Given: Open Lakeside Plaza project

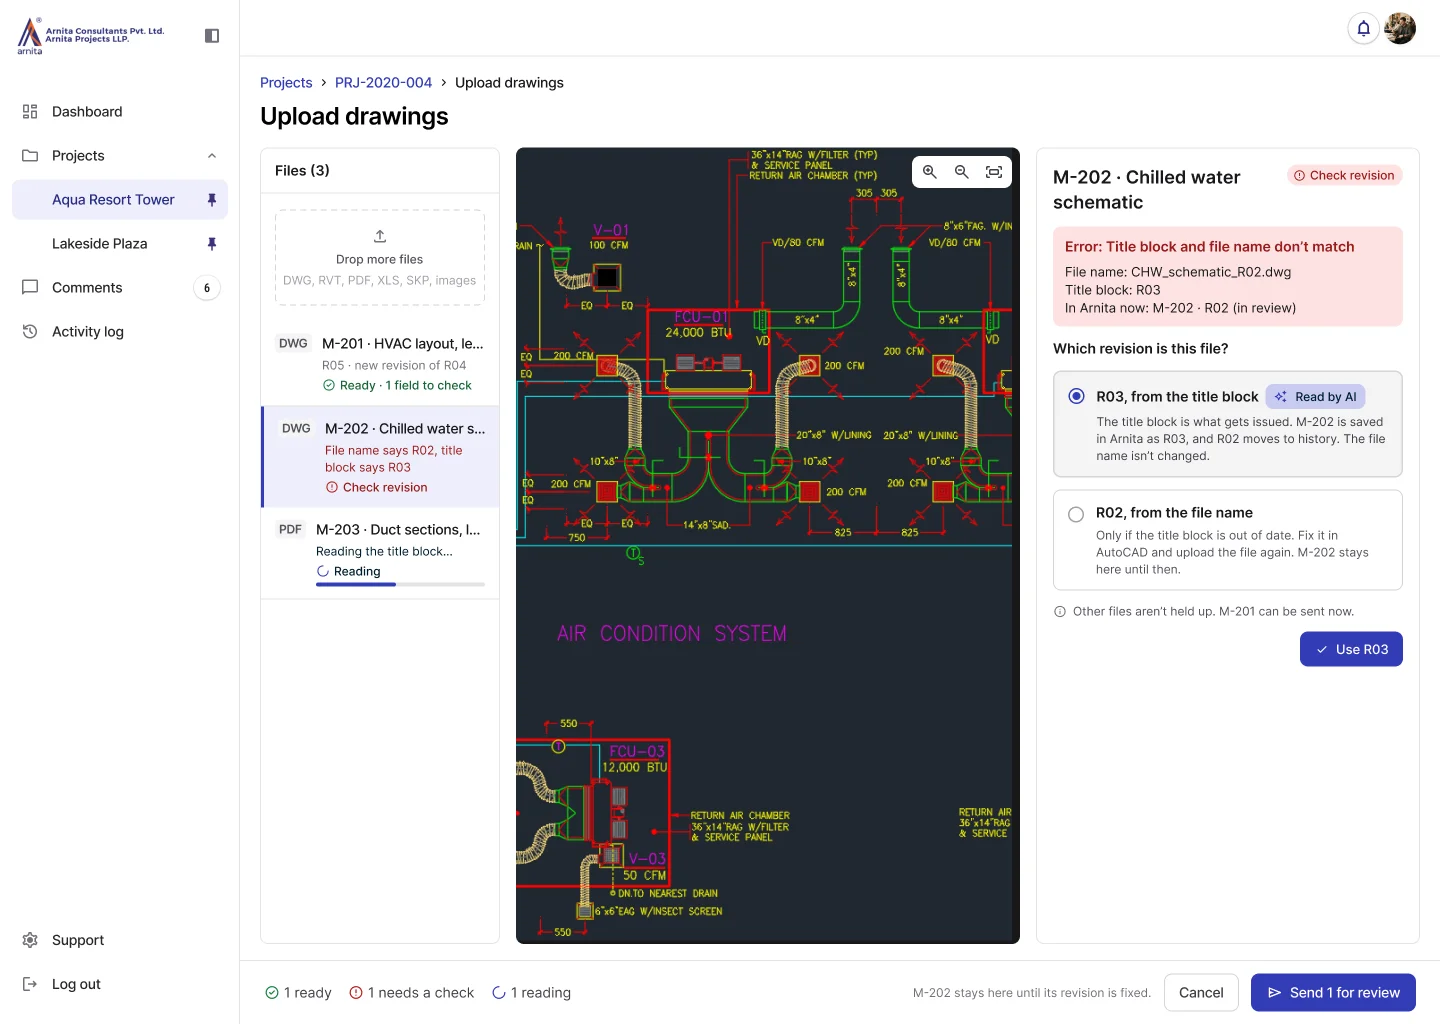Looking at the screenshot, I should (120, 244).
